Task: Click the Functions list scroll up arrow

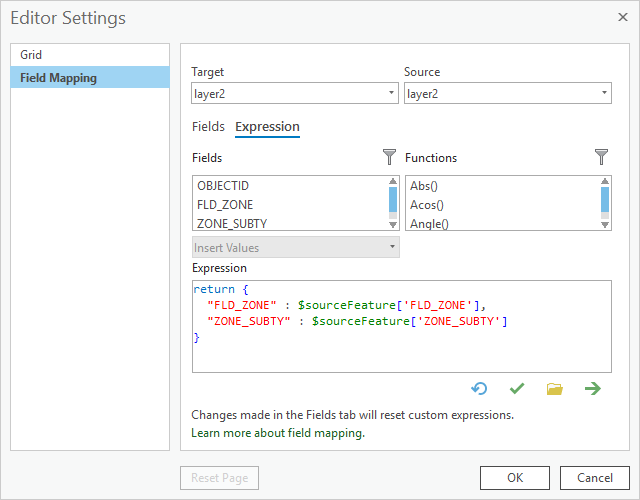Action: [x=605, y=181]
